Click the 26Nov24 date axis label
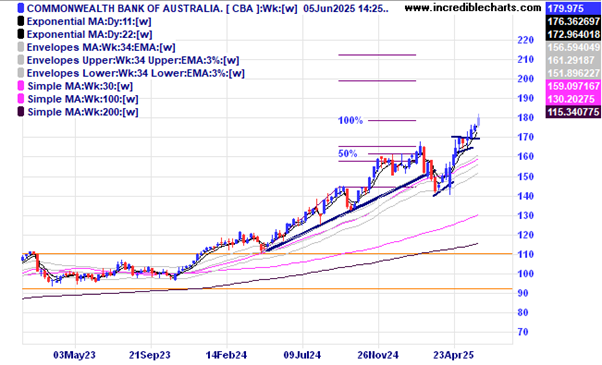Screen dimensions: 602x365 [x=378, y=355]
